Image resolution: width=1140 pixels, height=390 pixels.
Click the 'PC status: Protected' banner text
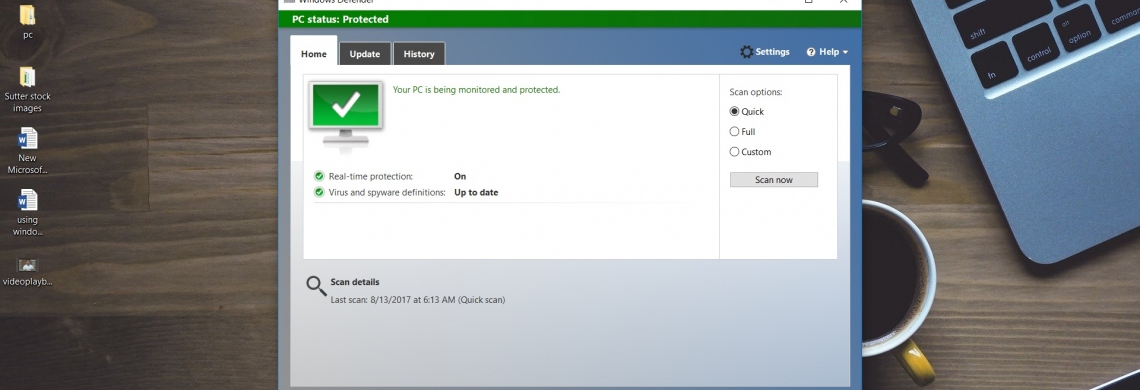point(340,20)
